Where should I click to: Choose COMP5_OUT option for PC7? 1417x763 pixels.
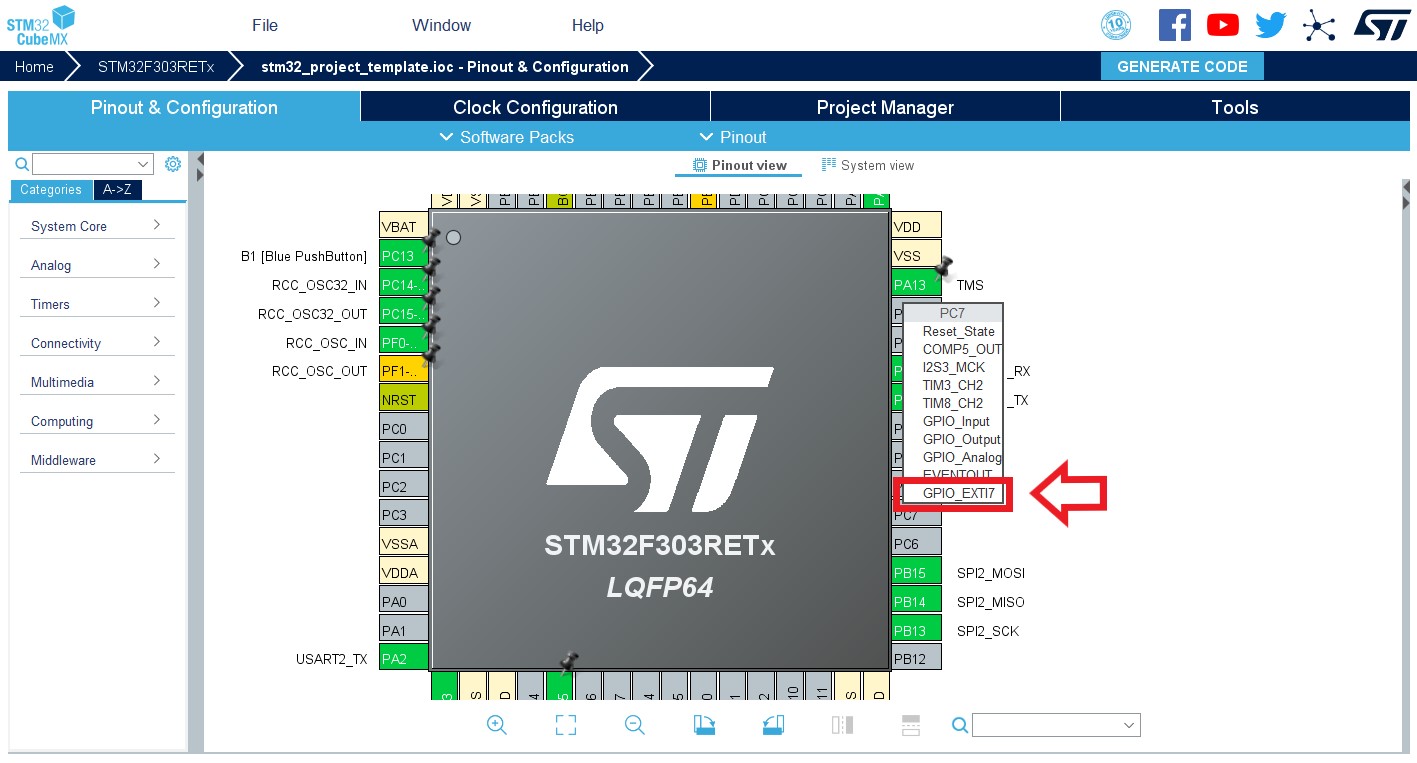tap(953, 349)
